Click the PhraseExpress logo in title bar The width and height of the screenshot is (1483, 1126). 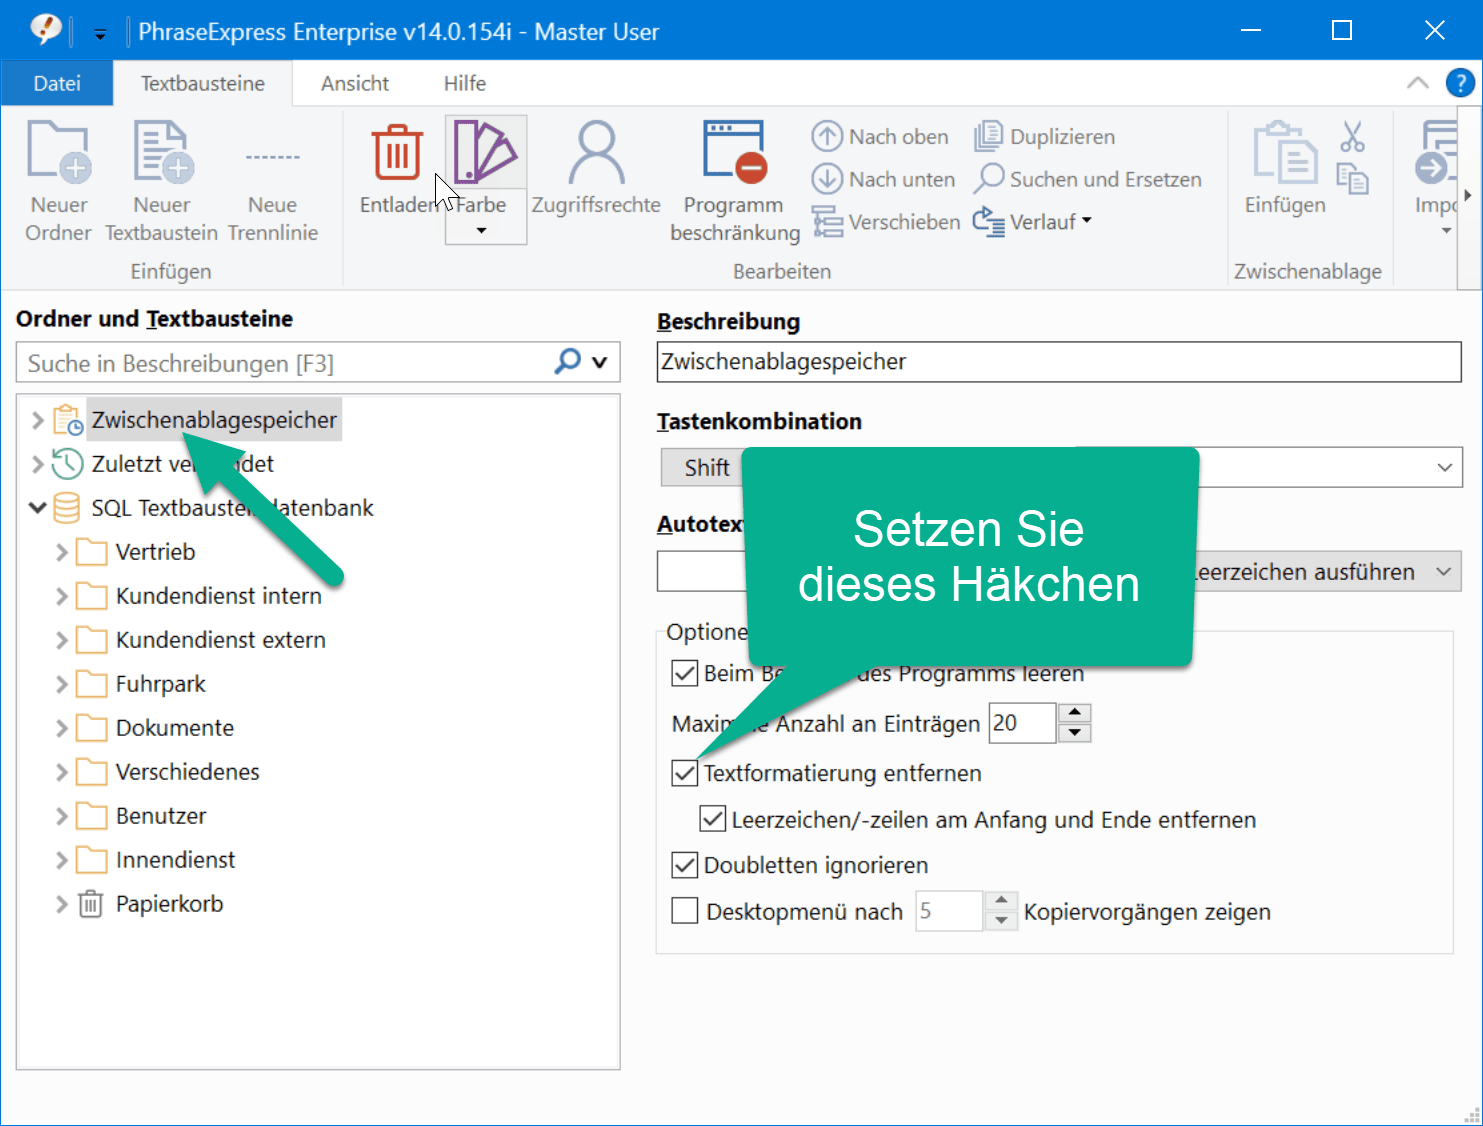click(45, 30)
